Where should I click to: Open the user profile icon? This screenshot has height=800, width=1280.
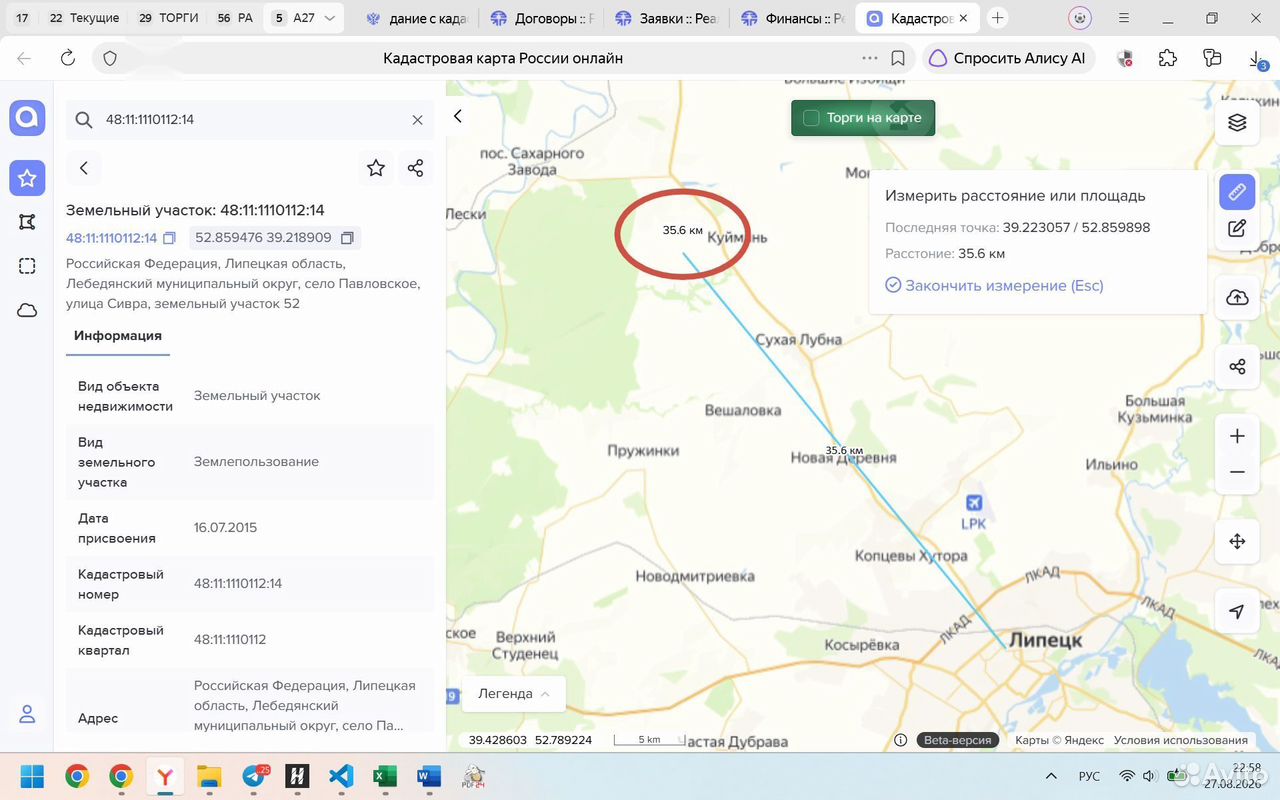[x=27, y=714]
